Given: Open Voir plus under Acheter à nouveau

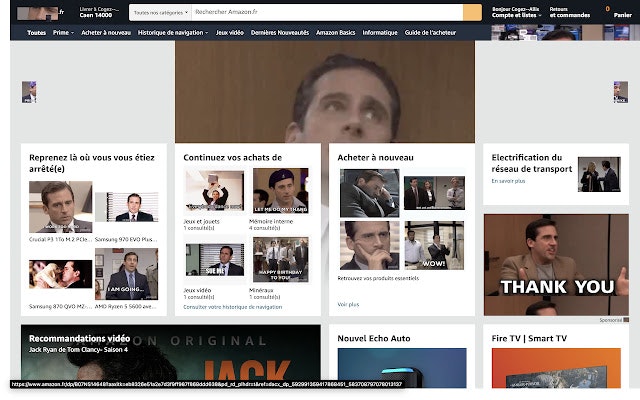Looking at the screenshot, I should click(348, 304).
